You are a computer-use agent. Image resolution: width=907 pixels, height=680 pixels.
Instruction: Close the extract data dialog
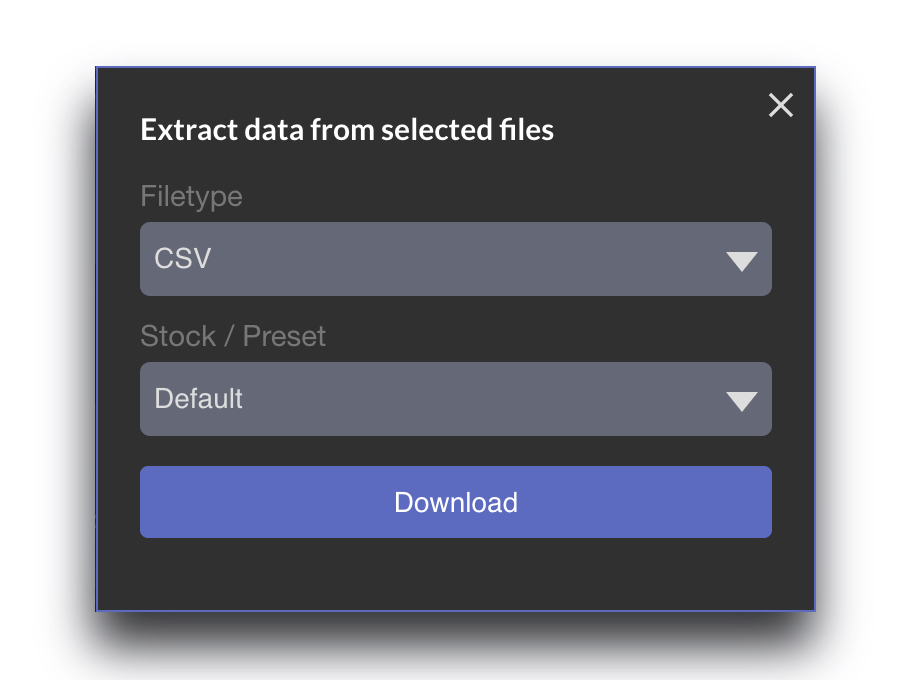coord(781,105)
